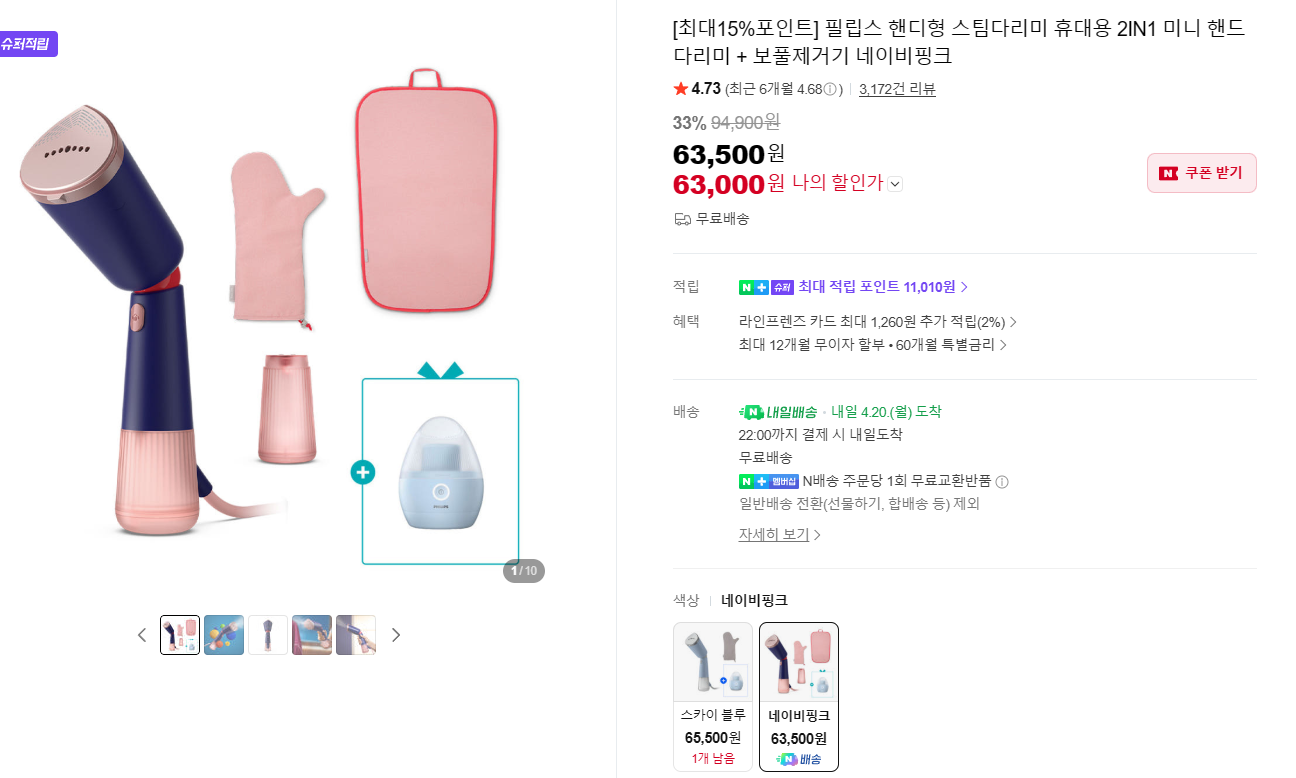The image size is (1296, 778).
Task: Click the truck icon next to 무료배송
Action: pos(683,218)
